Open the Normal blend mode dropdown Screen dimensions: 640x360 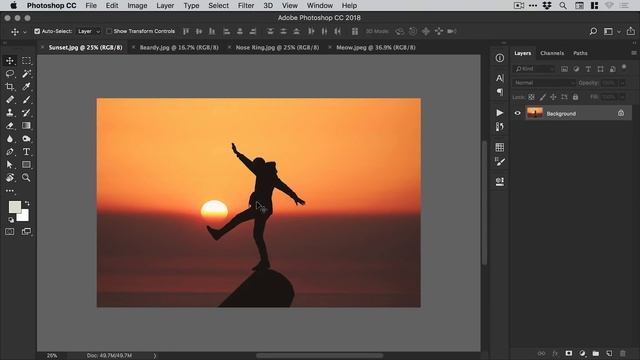pyautogui.click(x=544, y=83)
